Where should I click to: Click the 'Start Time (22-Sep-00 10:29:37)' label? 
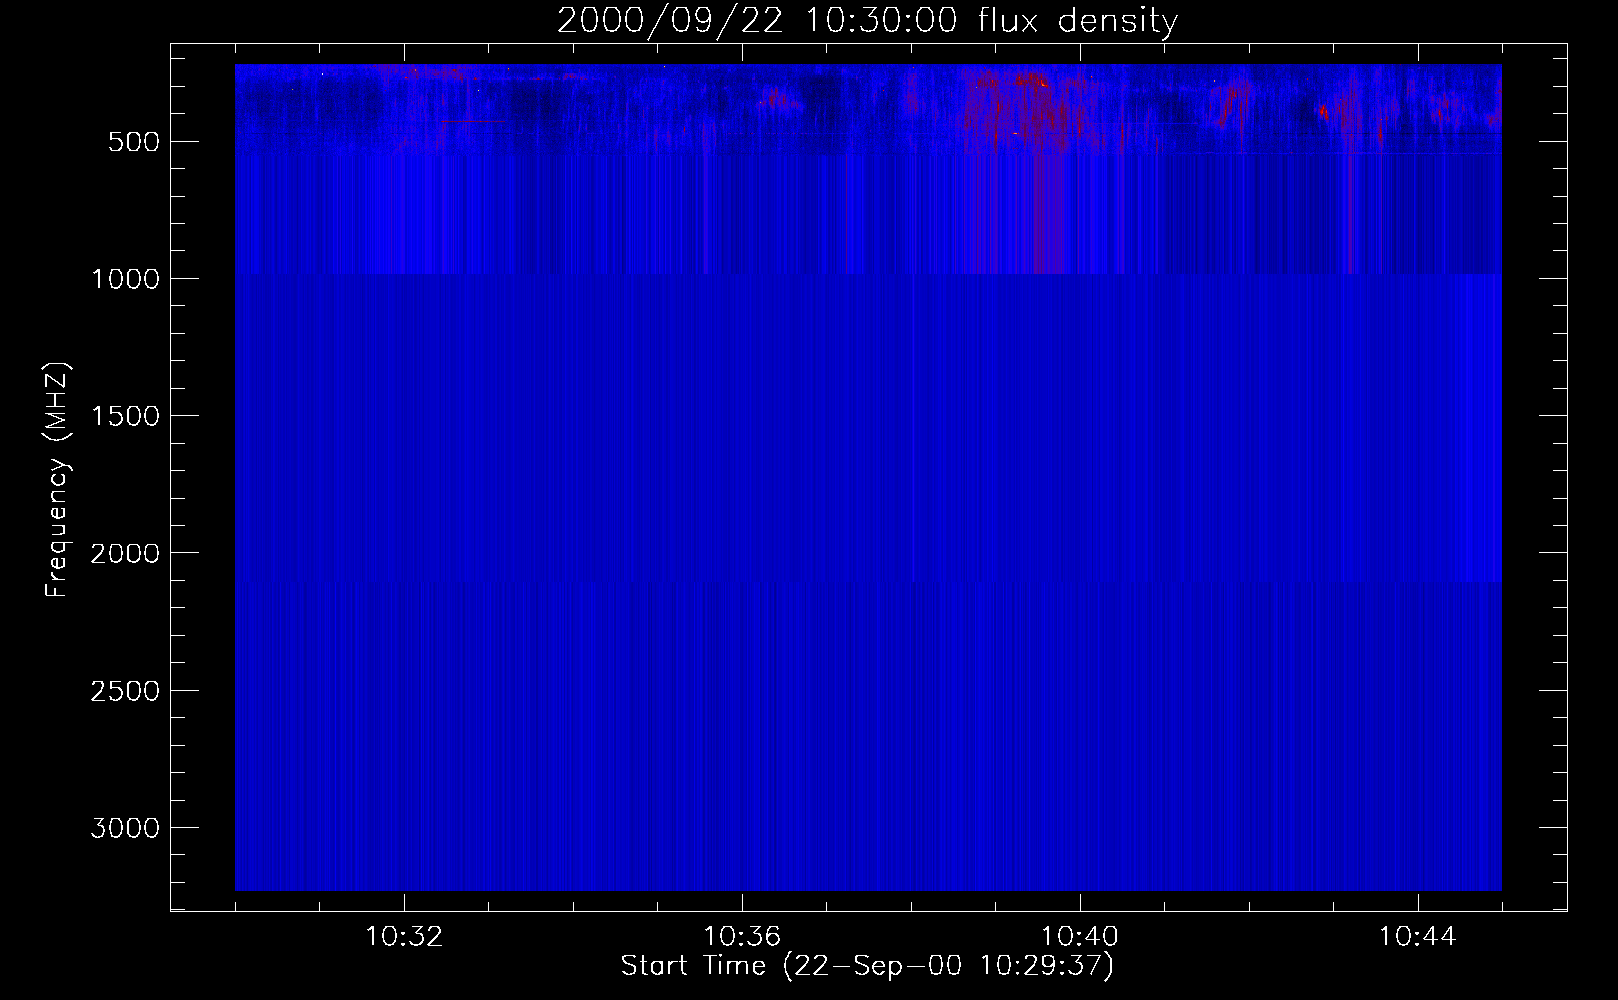tap(867, 966)
